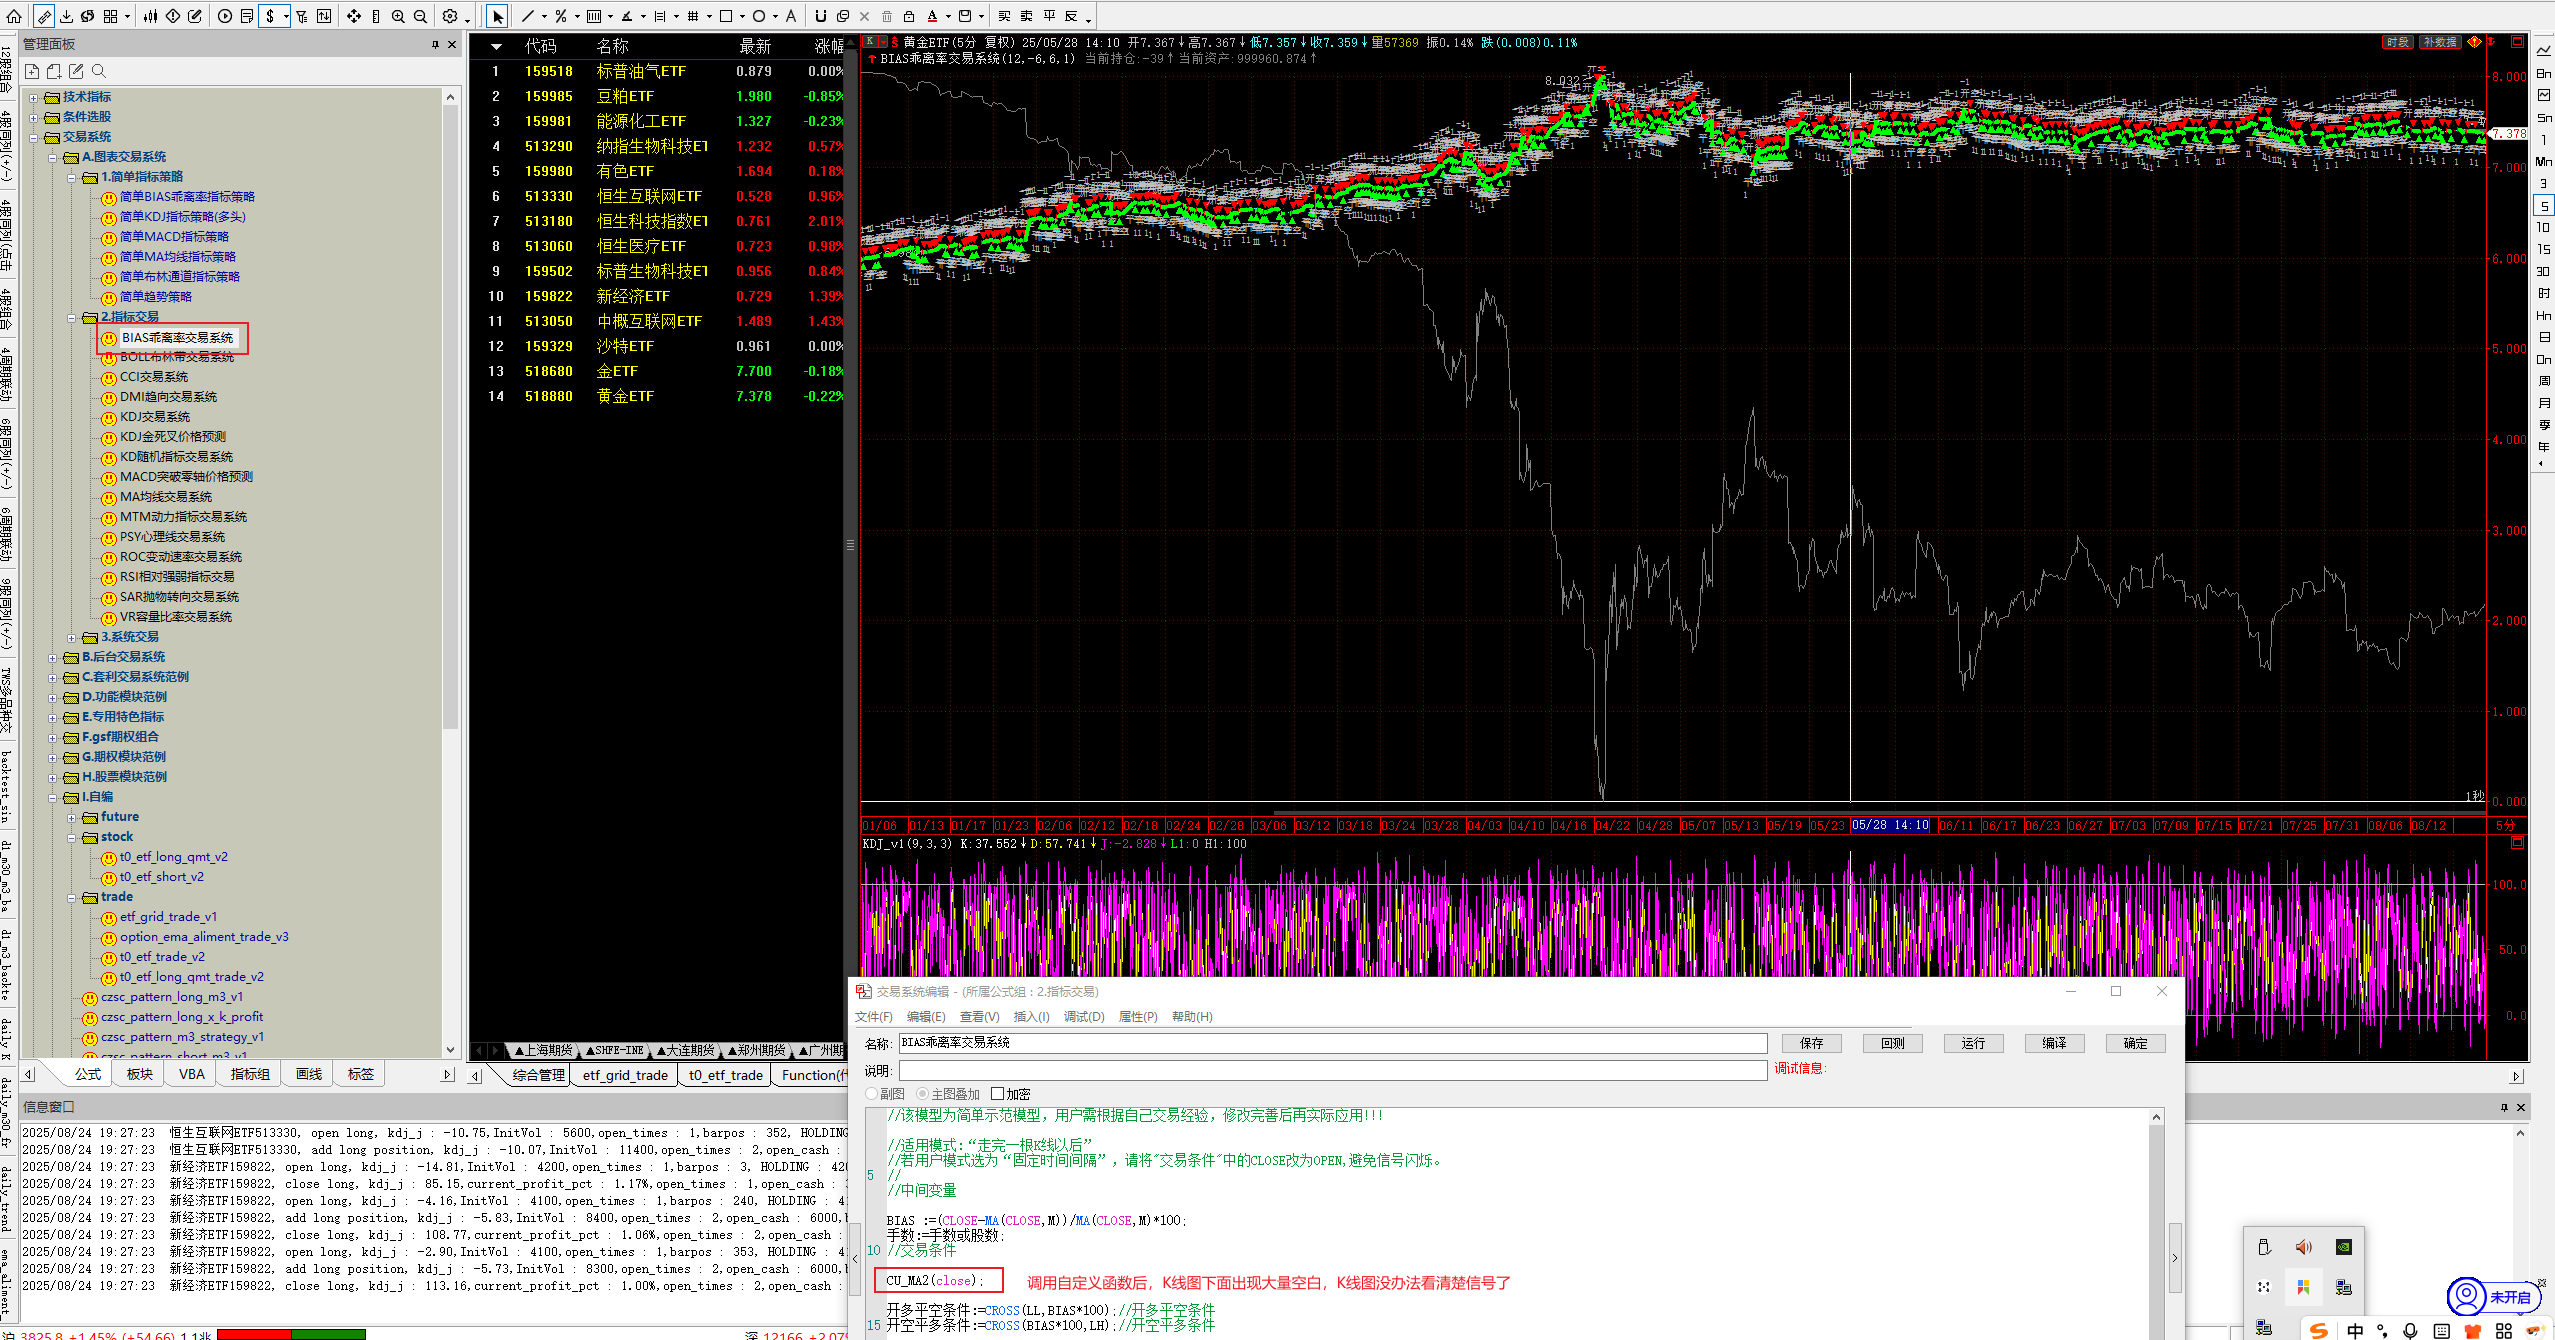The image size is (2555, 1340).
Task: Open the dollar sign toolbar dropdown arrow
Action: [286, 16]
